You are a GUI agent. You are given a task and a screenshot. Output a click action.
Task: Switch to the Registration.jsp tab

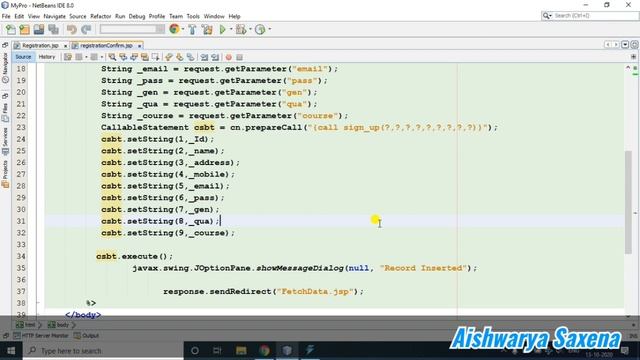(40, 46)
